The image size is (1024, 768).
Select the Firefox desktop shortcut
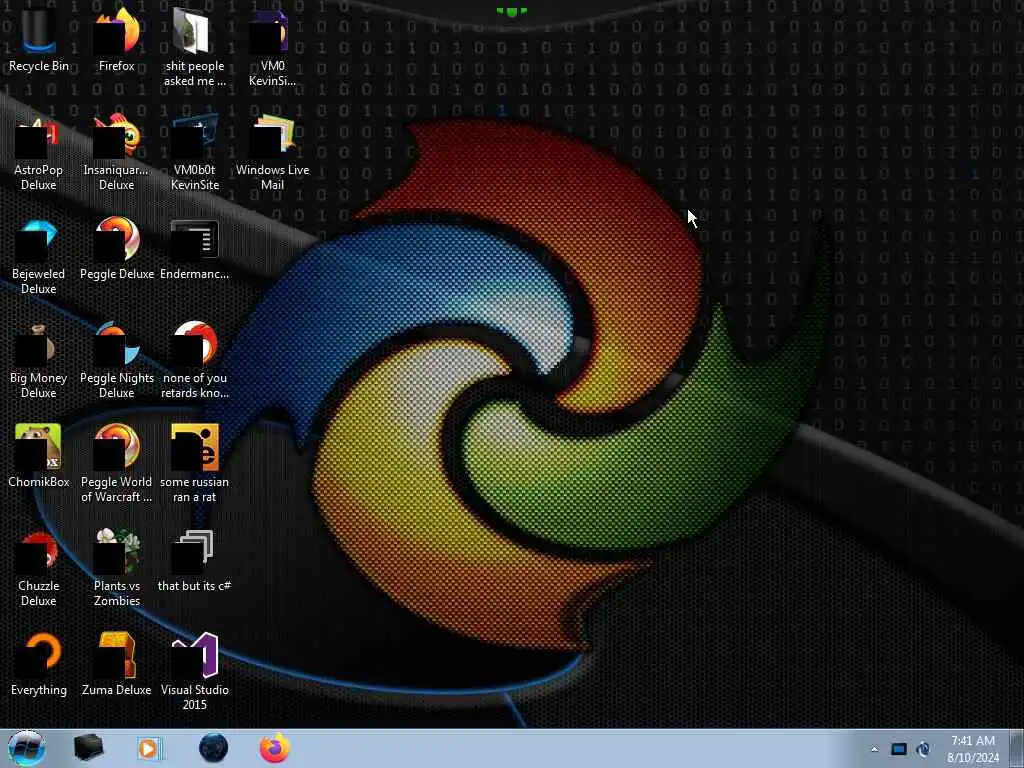point(117,39)
